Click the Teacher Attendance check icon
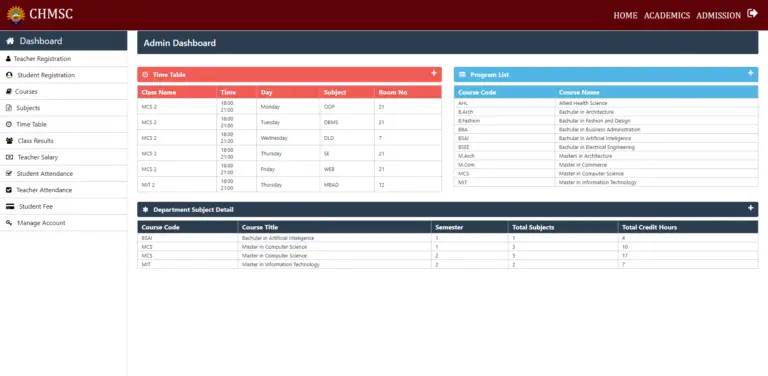Viewport: 768px width, 376px height. coord(9,190)
